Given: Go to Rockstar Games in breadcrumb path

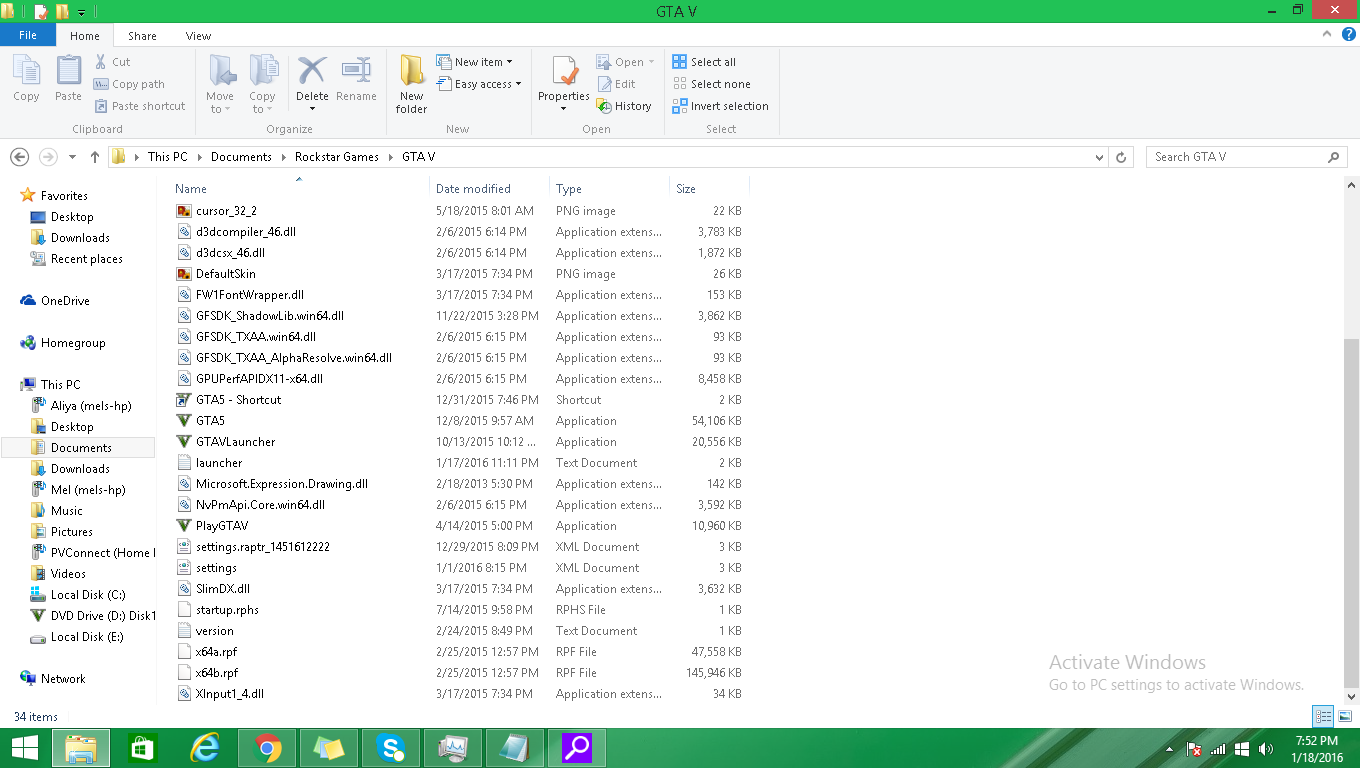Looking at the screenshot, I should tap(336, 157).
